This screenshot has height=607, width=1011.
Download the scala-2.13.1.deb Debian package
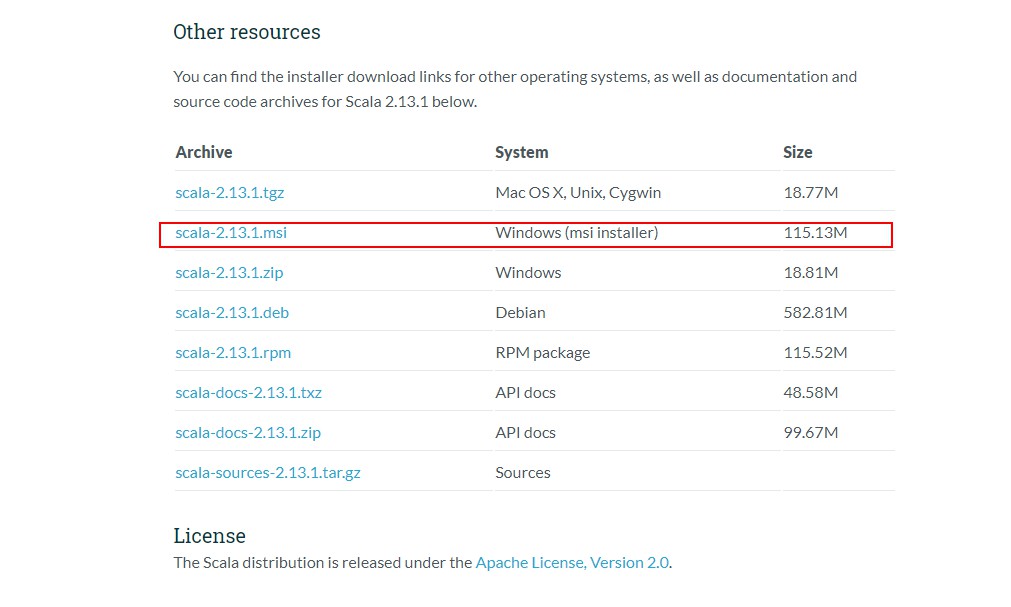coord(232,313)
